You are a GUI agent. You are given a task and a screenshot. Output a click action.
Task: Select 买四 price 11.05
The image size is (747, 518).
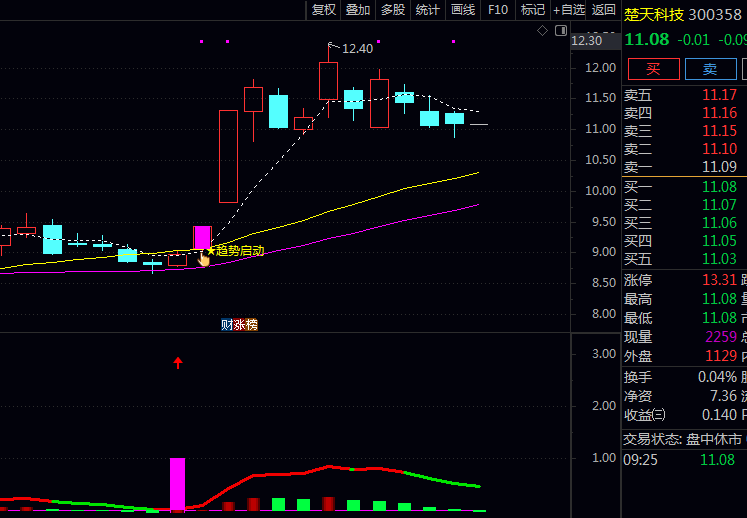coord(719,241)
